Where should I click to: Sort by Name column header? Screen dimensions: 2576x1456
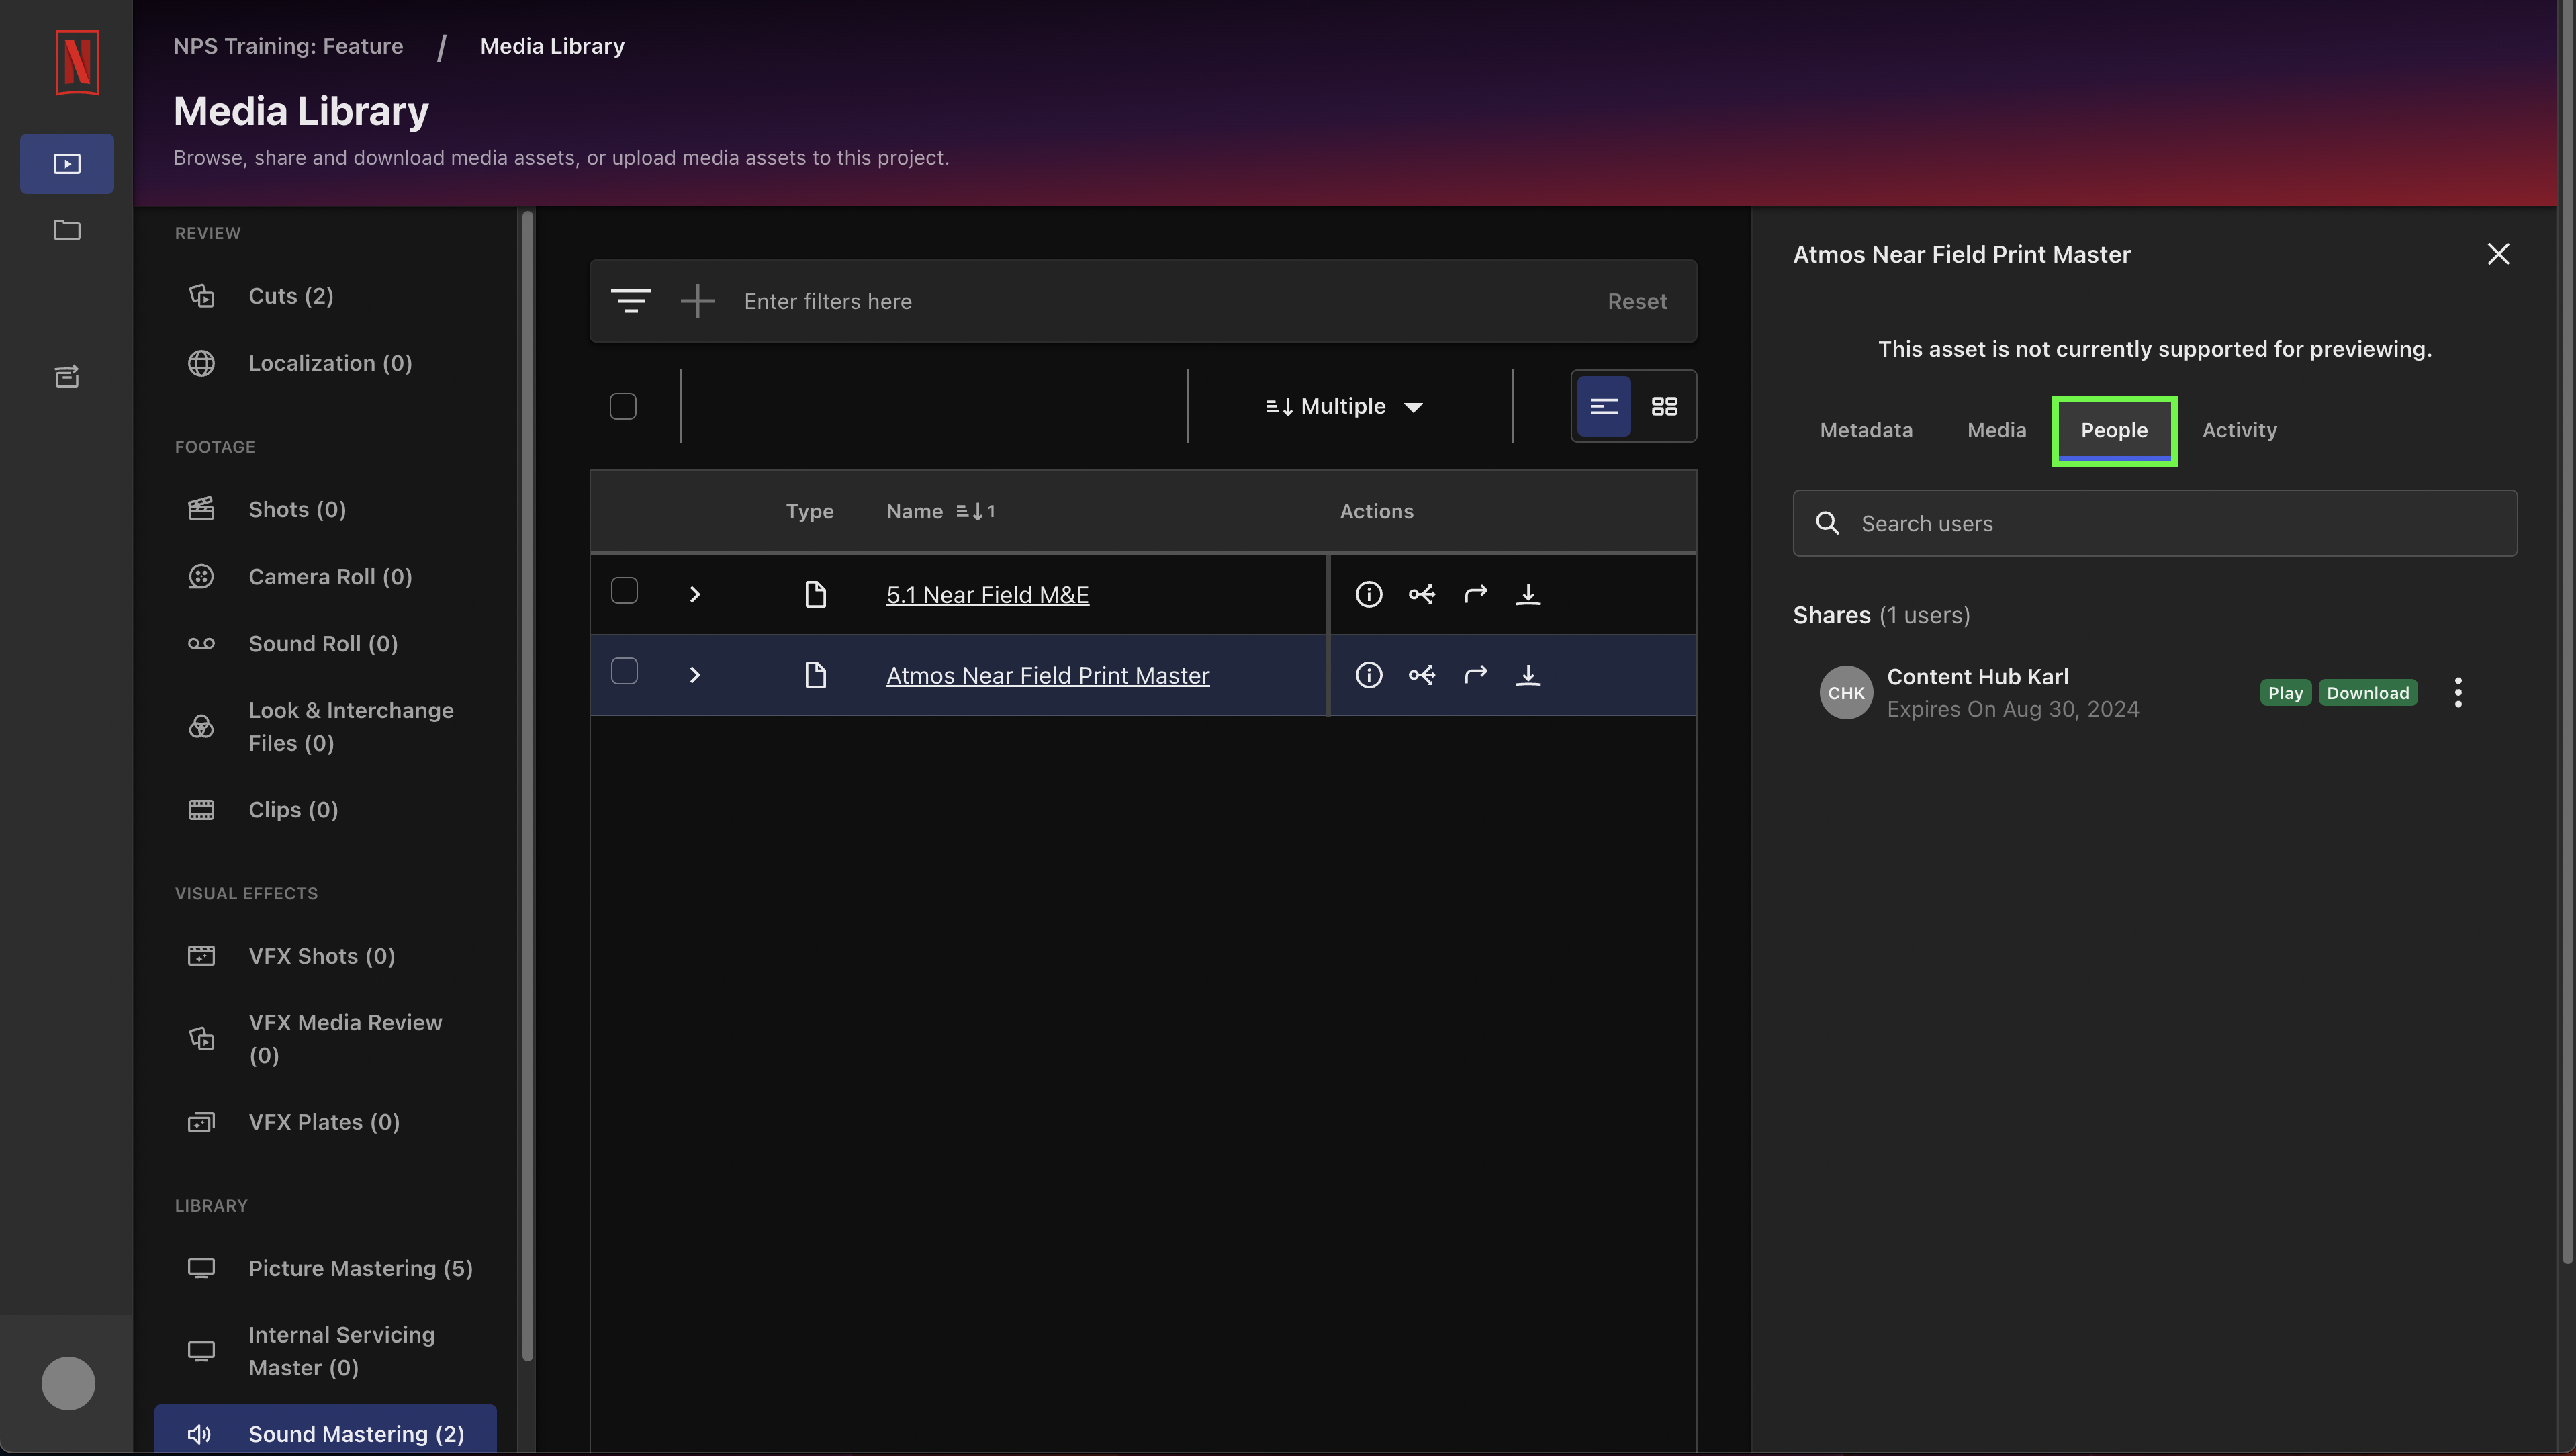[x=940, y=511]
